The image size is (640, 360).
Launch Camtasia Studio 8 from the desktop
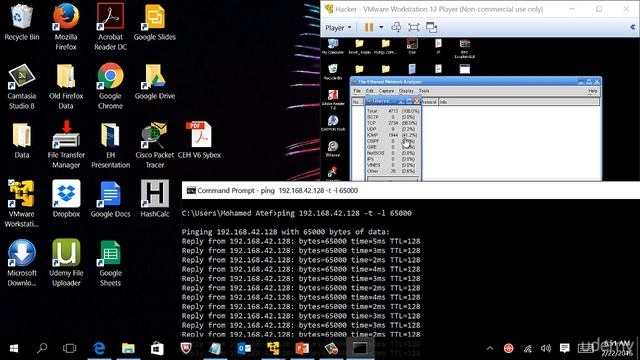pyautogui.click(x=22, y=87)
